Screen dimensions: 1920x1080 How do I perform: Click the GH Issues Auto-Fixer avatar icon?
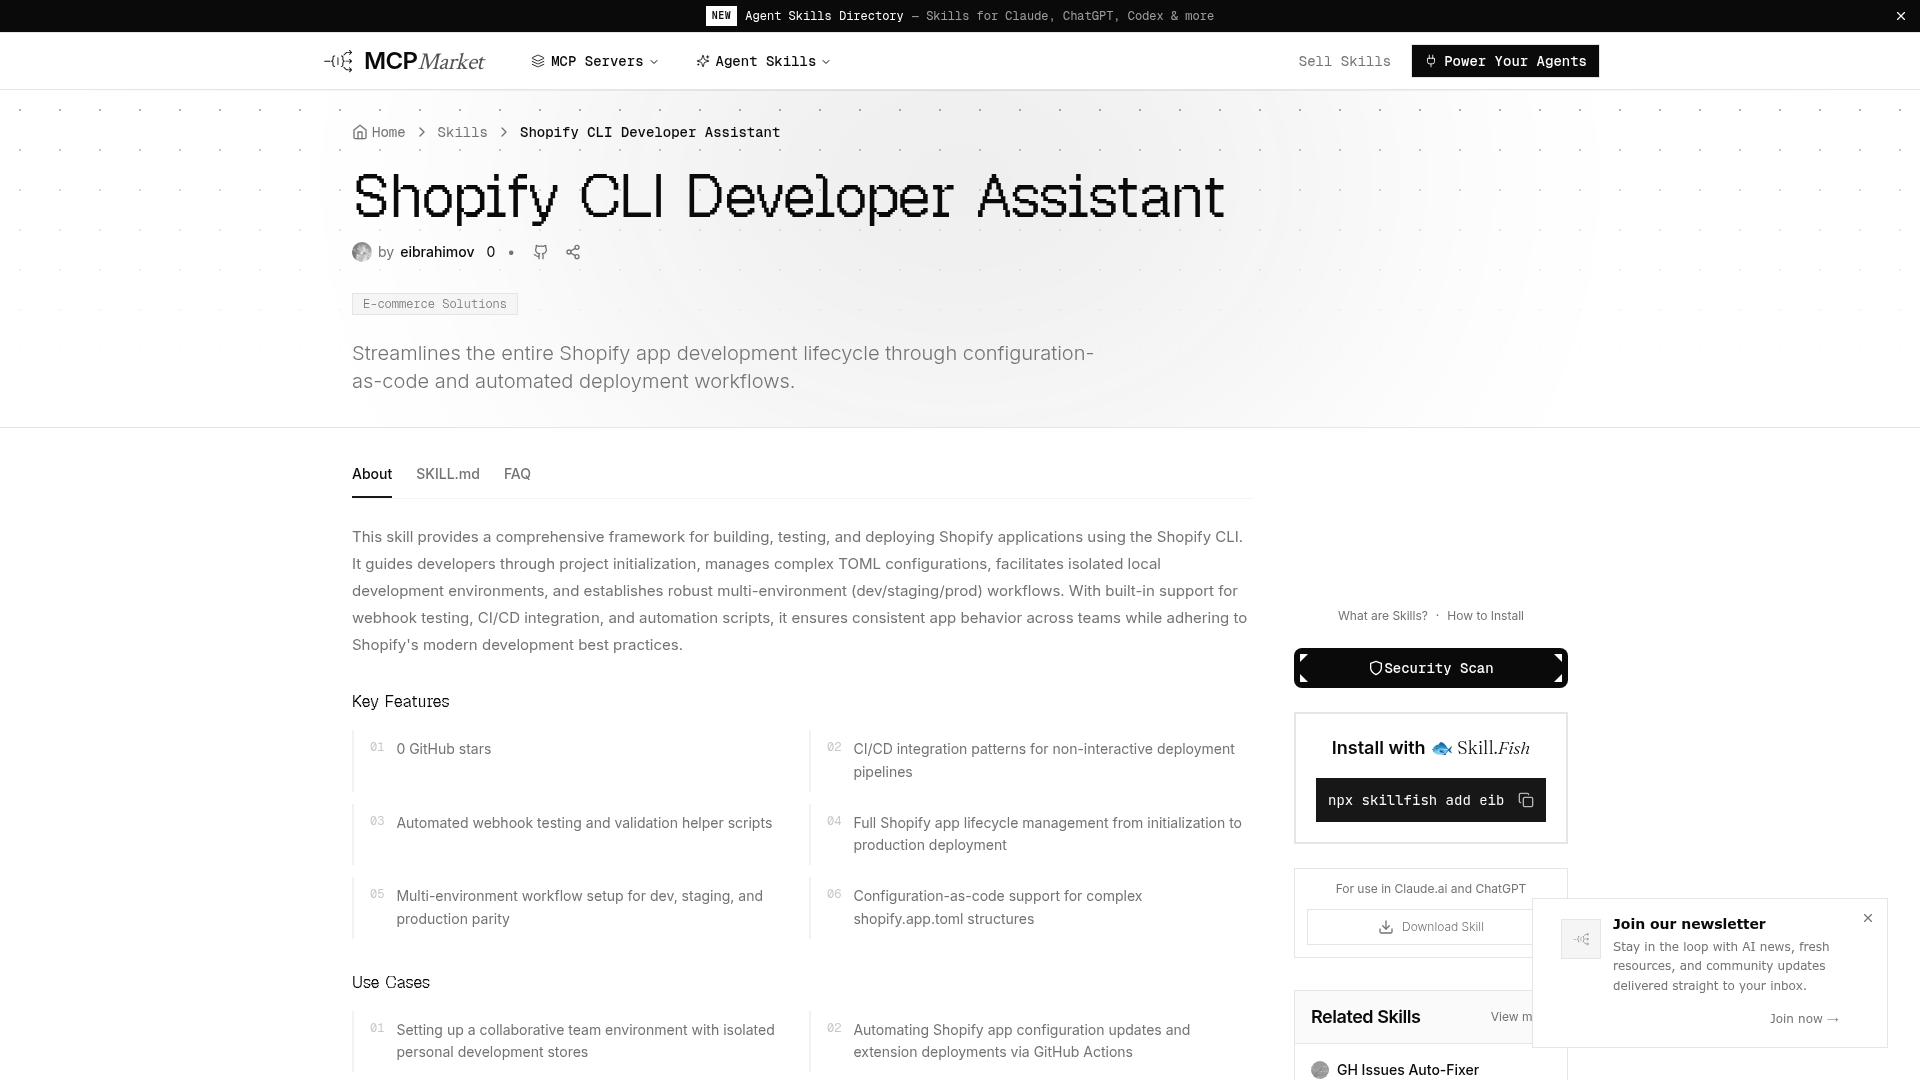coord(1320,1070)
